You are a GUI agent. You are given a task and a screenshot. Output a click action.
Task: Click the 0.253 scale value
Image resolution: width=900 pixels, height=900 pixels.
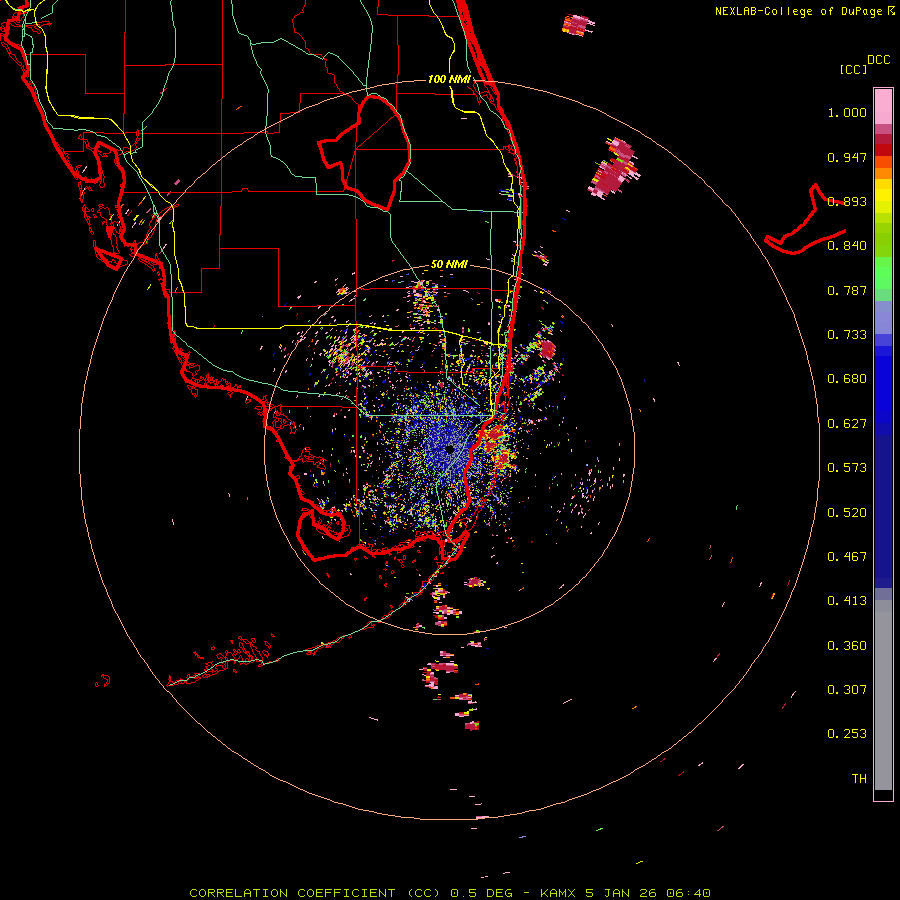(x=847, y=734)
